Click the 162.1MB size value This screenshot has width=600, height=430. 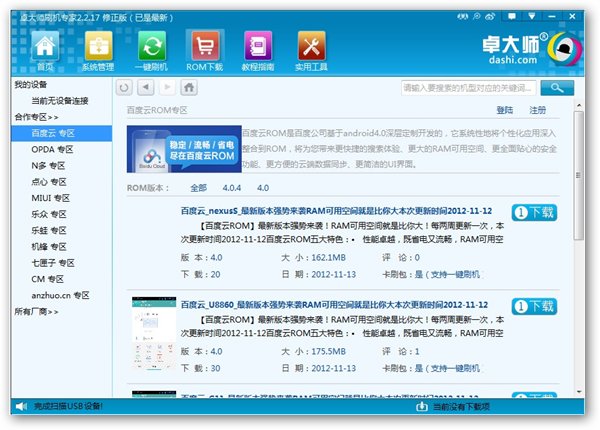[328, 257]
